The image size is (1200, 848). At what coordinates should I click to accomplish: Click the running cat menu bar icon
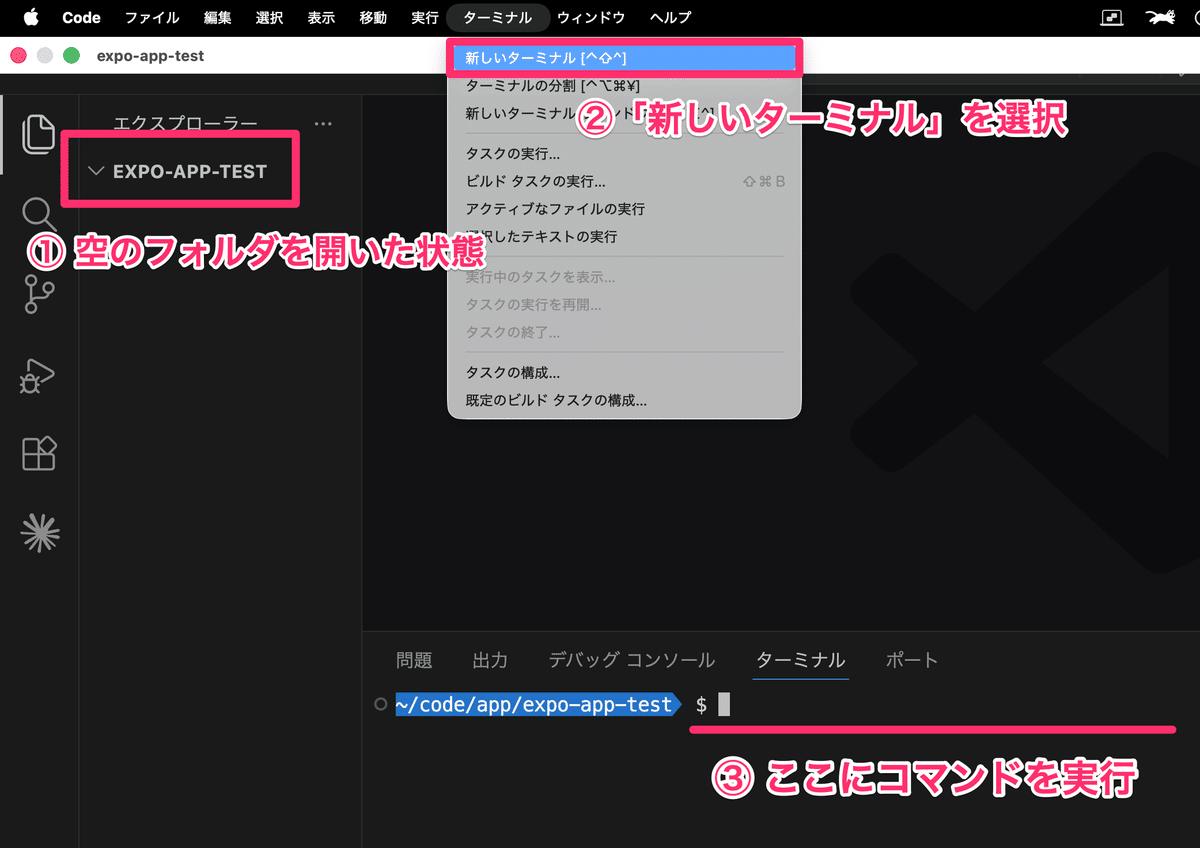(1161, 17)
